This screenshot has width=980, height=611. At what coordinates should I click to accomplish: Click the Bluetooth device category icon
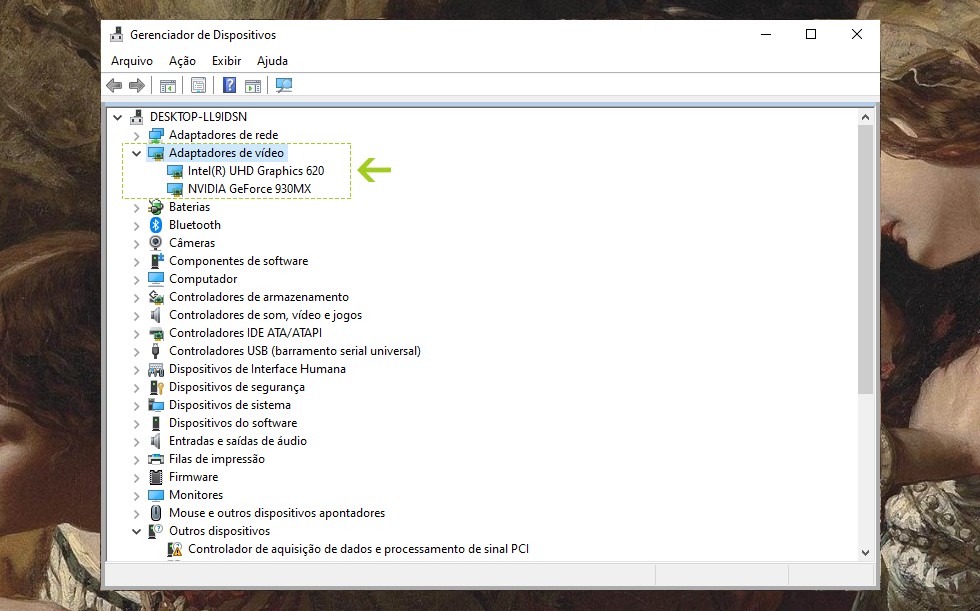click(x=156, y=225)
